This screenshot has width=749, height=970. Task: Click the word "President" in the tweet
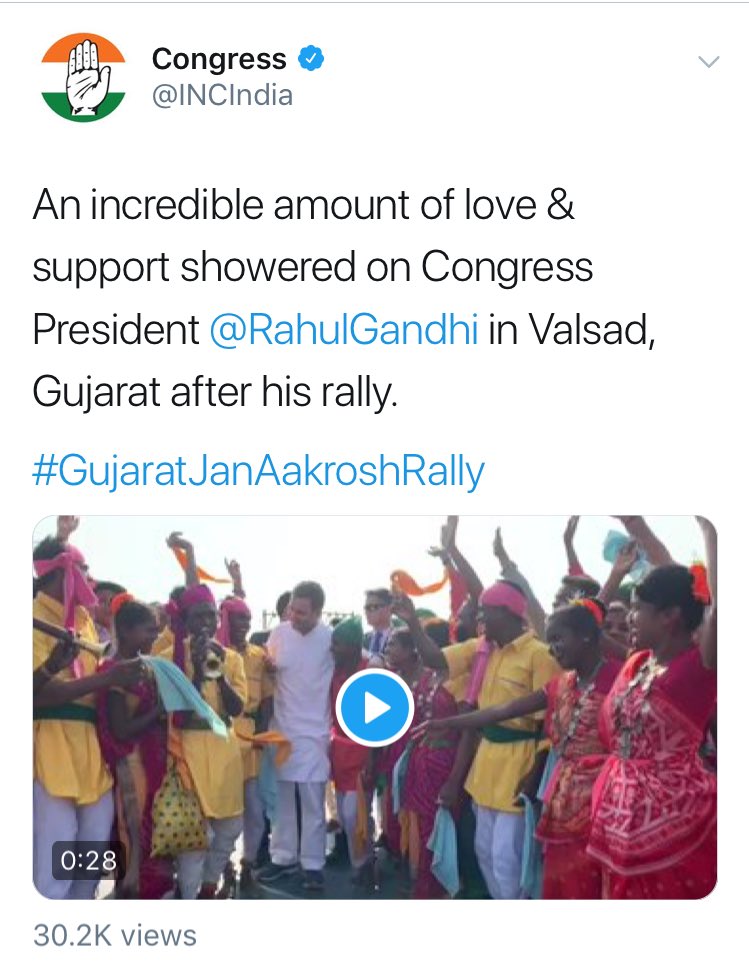115,329
